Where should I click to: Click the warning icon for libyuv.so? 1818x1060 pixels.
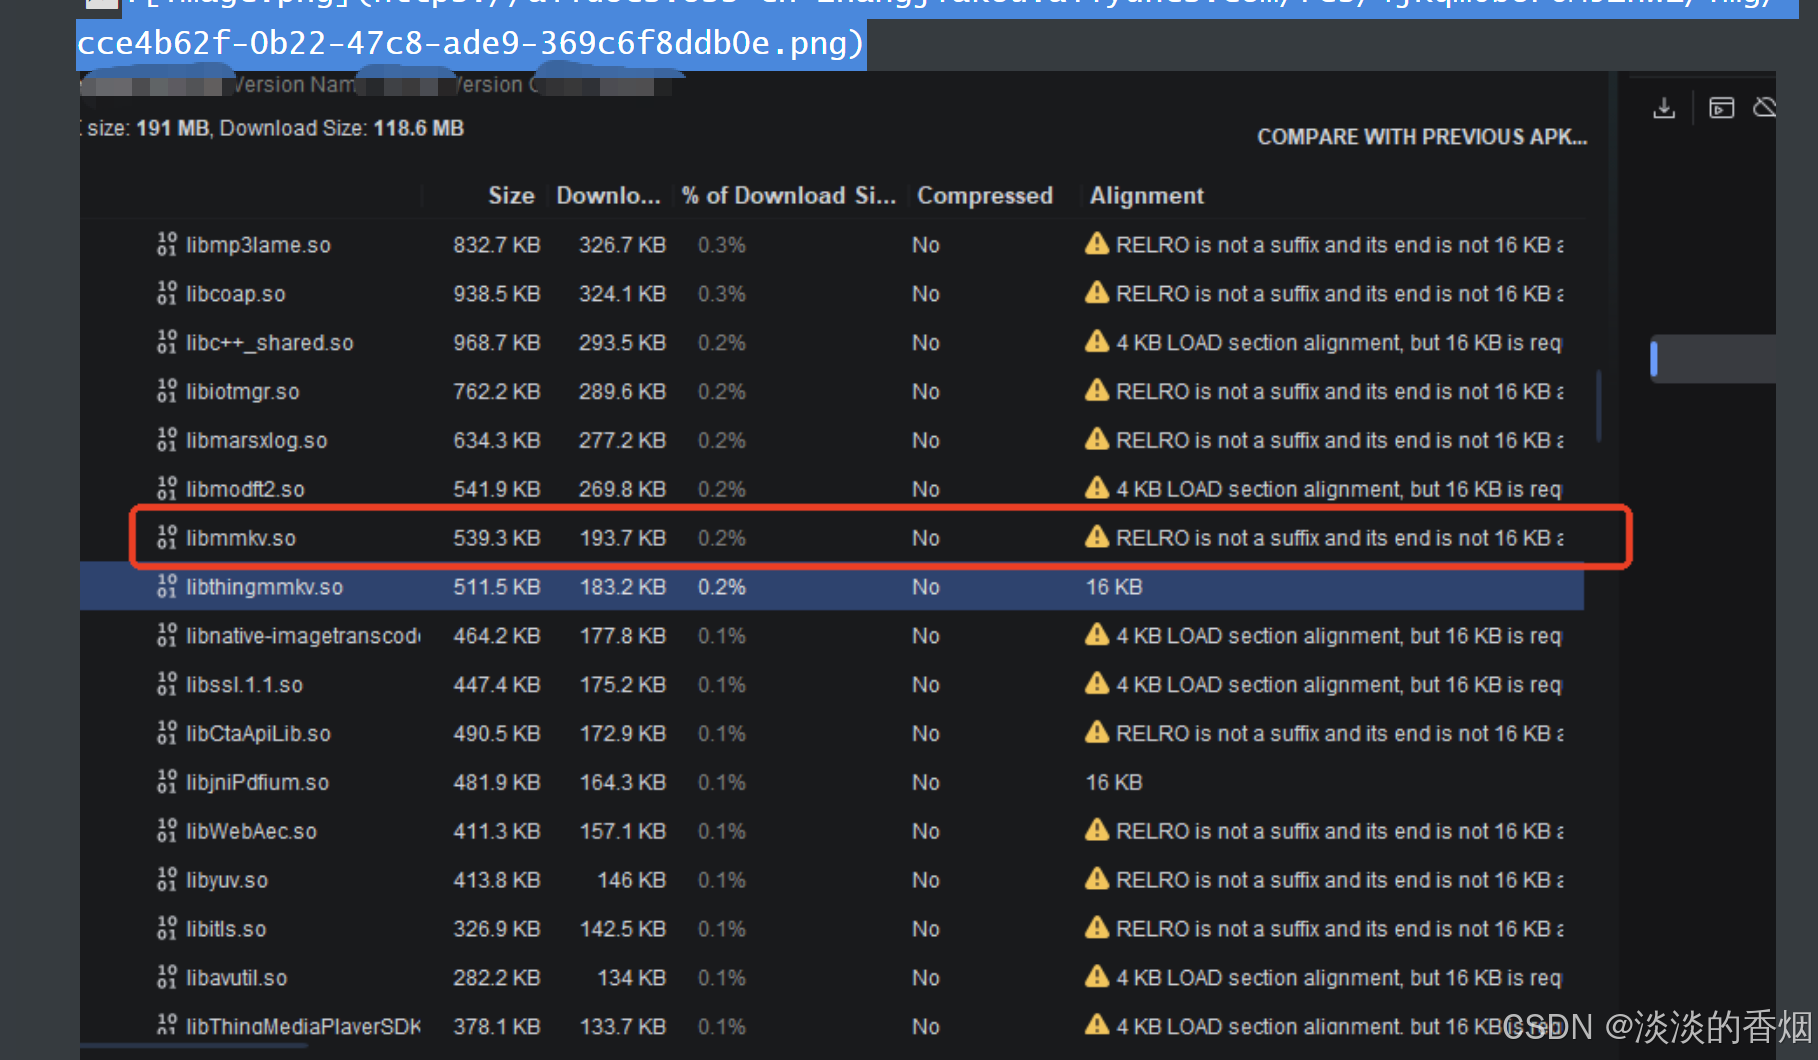tap(1097, 879)
